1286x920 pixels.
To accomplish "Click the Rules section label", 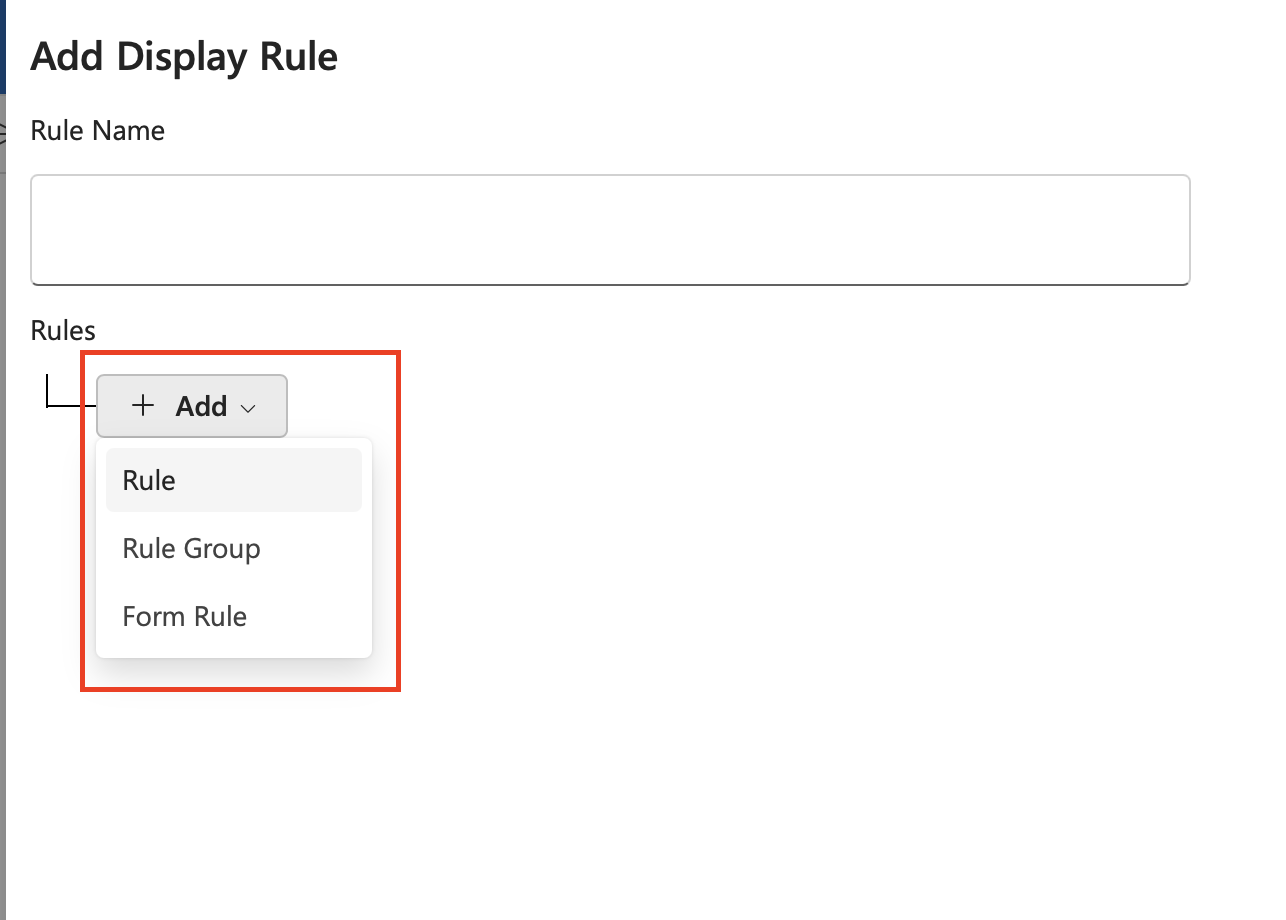I will tap(63, 330).
